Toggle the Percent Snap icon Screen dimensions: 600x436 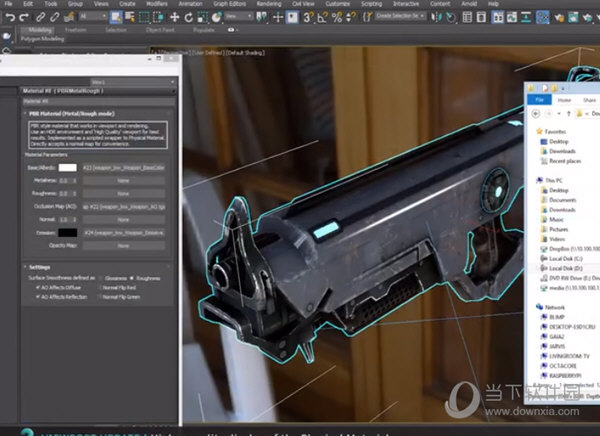[x=337, y=17]
